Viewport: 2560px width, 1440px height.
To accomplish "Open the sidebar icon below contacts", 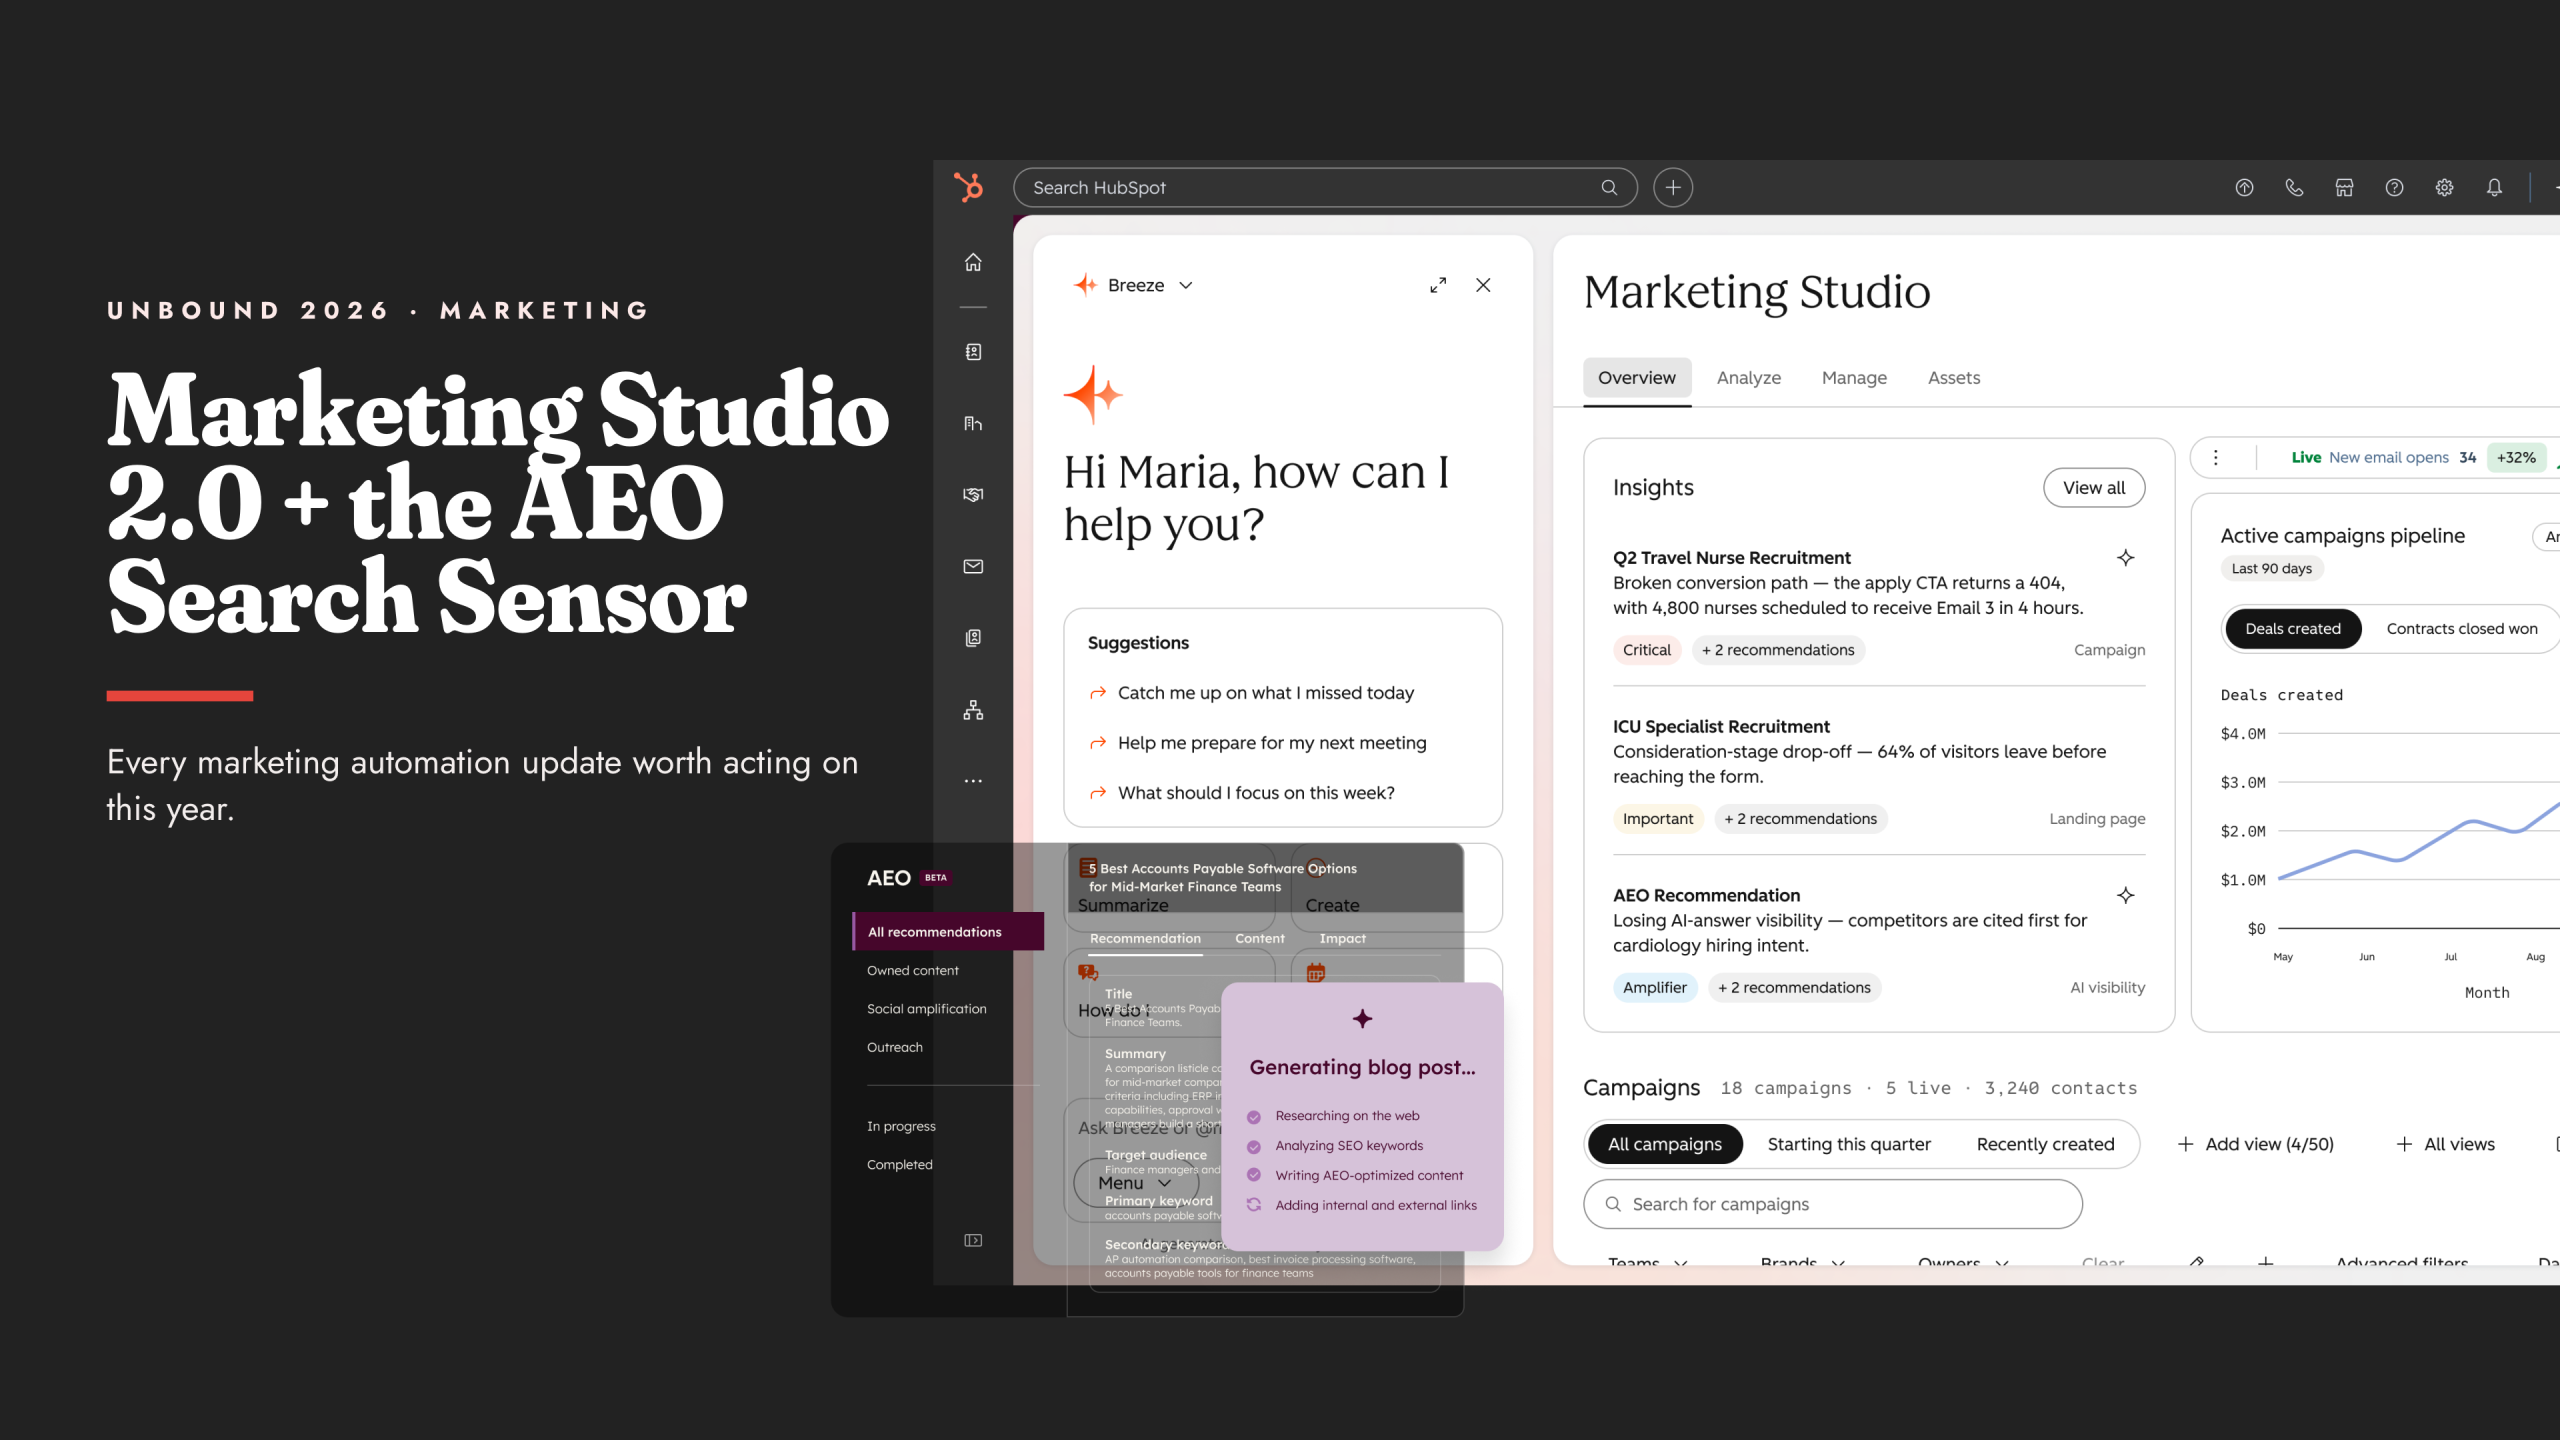I will [973, 423].
